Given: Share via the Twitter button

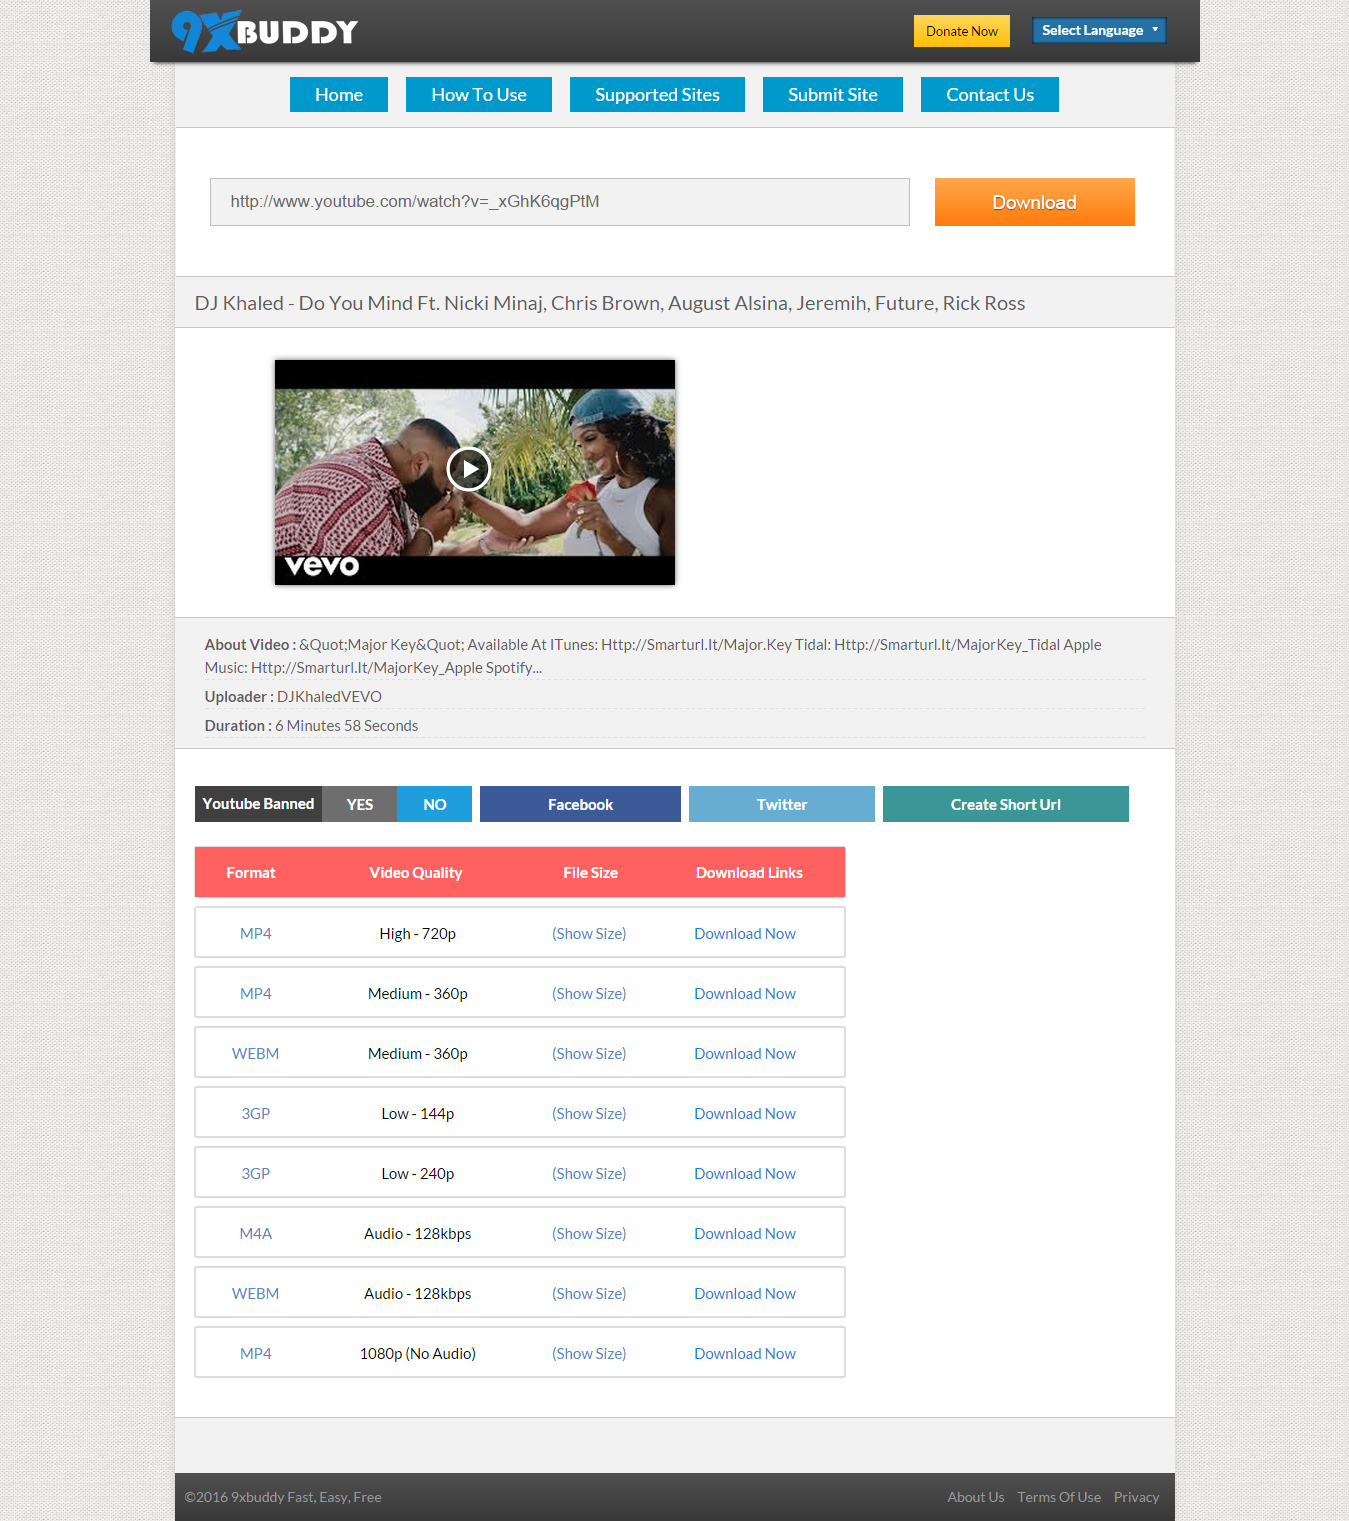Looking at the screenshot, I should tap(782, 804).
